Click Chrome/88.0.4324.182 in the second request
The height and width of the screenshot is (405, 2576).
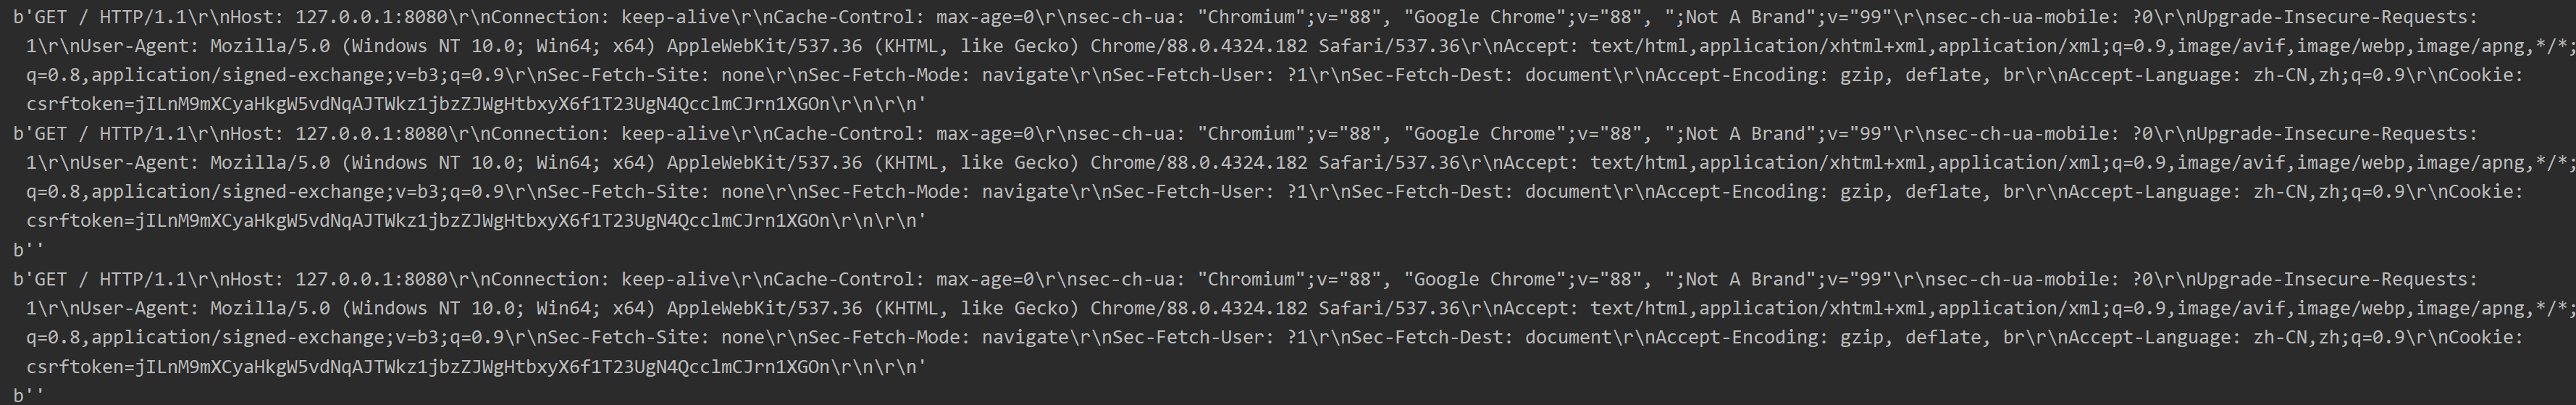pos(1199,163)
